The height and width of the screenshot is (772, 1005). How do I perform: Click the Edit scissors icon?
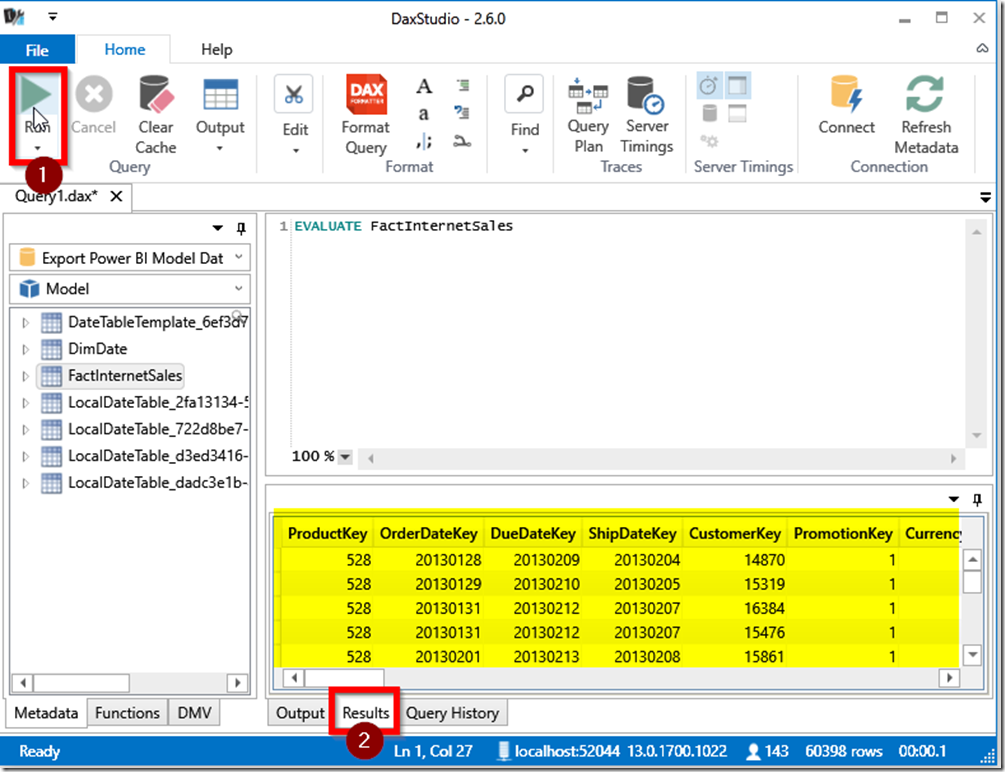tap(294, 95)
